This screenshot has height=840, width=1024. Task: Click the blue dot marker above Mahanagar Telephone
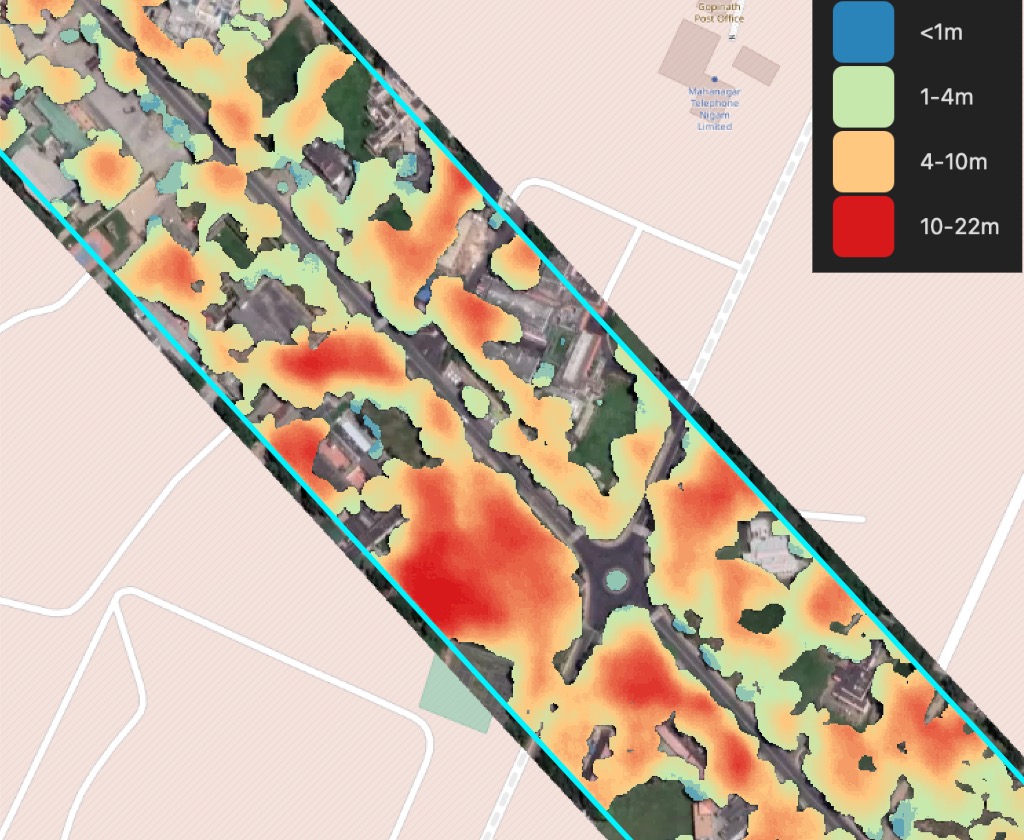pos(714,79)
